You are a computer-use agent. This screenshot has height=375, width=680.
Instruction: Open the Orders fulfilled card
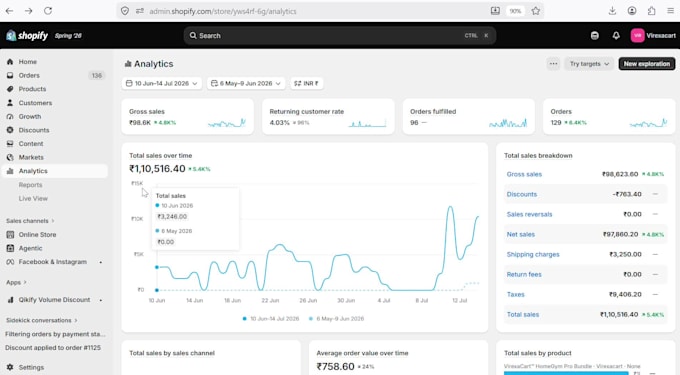pyautogui.click(x=469, y=117)
